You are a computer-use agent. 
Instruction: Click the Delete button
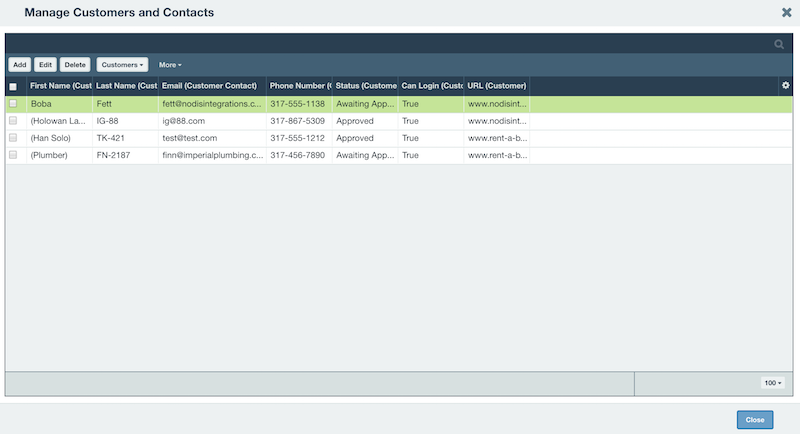[75, 65]
